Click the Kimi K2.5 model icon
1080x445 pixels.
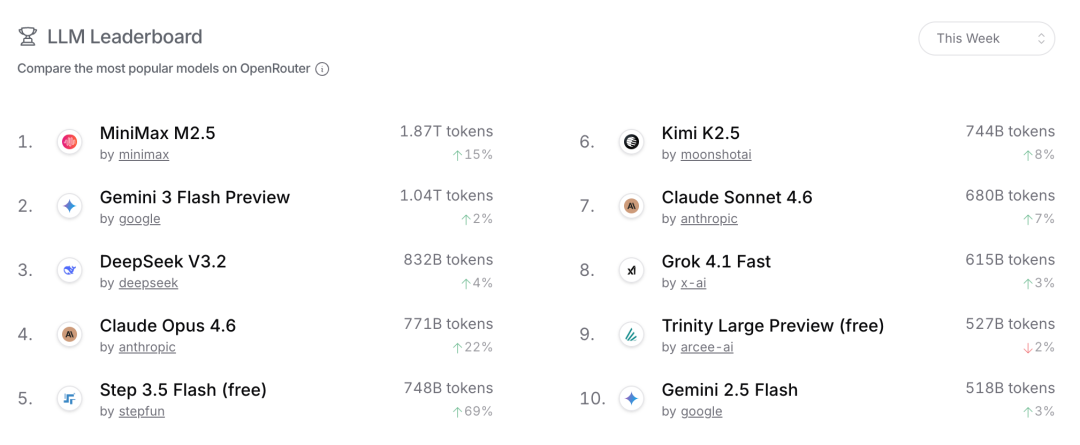point(631,142)
